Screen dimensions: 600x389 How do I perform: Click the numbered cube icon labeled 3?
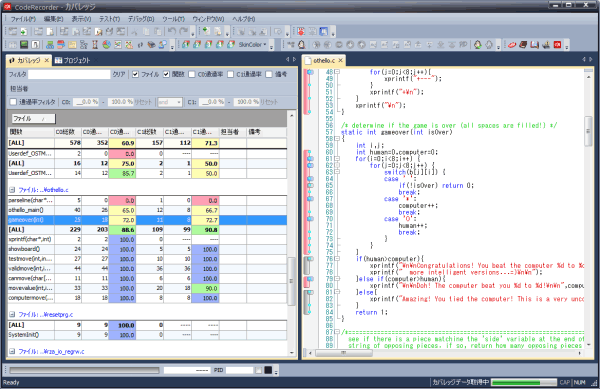[209, 45]
